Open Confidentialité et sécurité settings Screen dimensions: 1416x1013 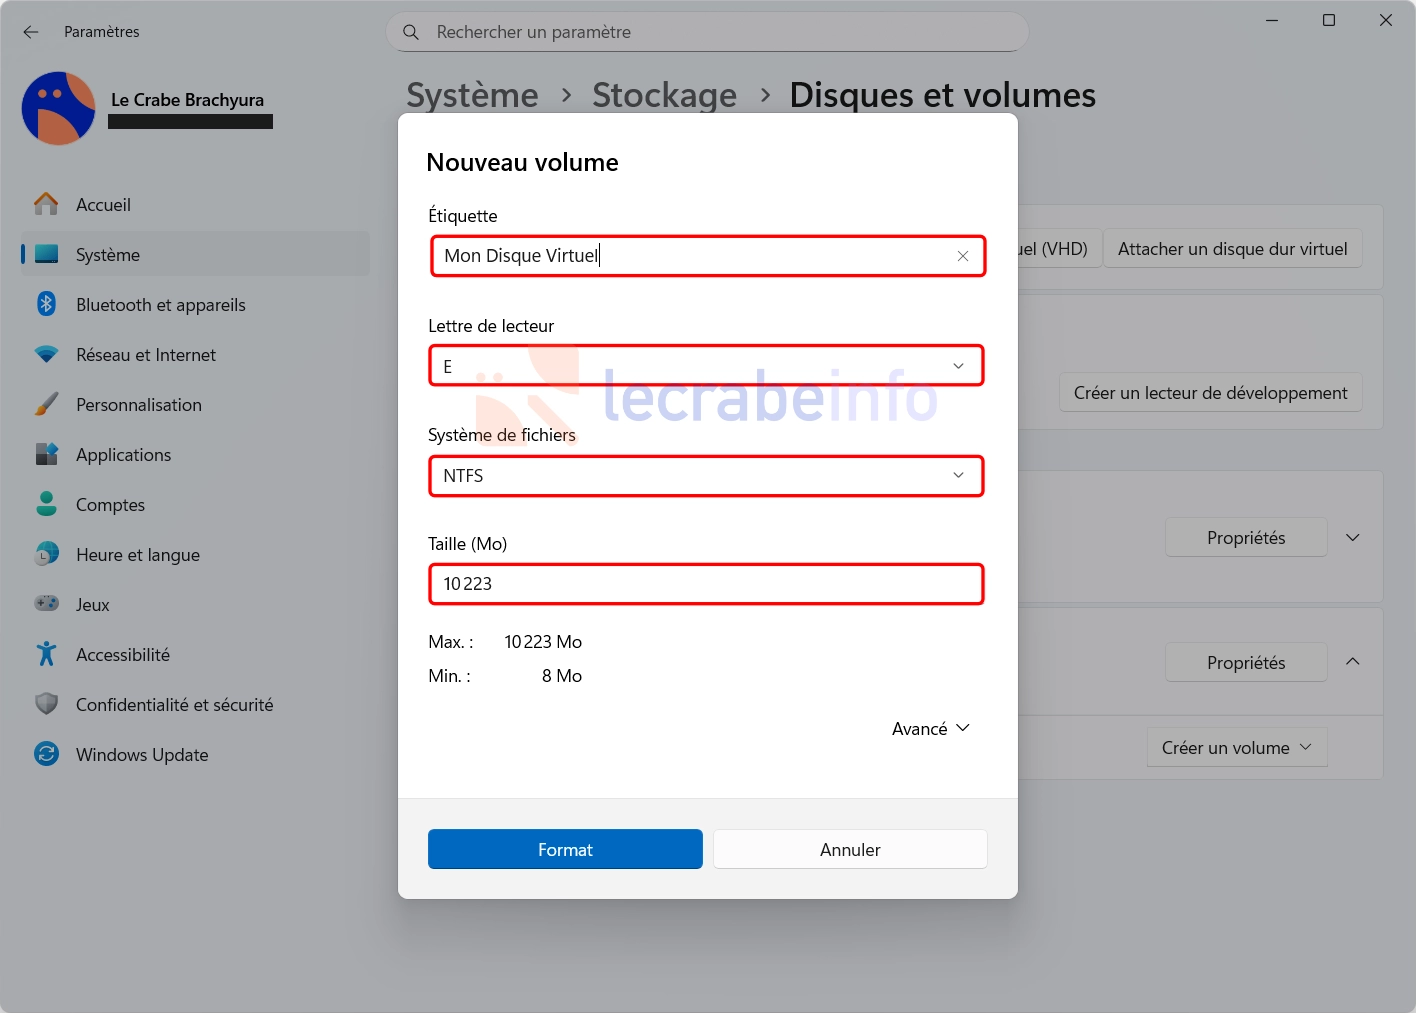(x=196, y=704)
